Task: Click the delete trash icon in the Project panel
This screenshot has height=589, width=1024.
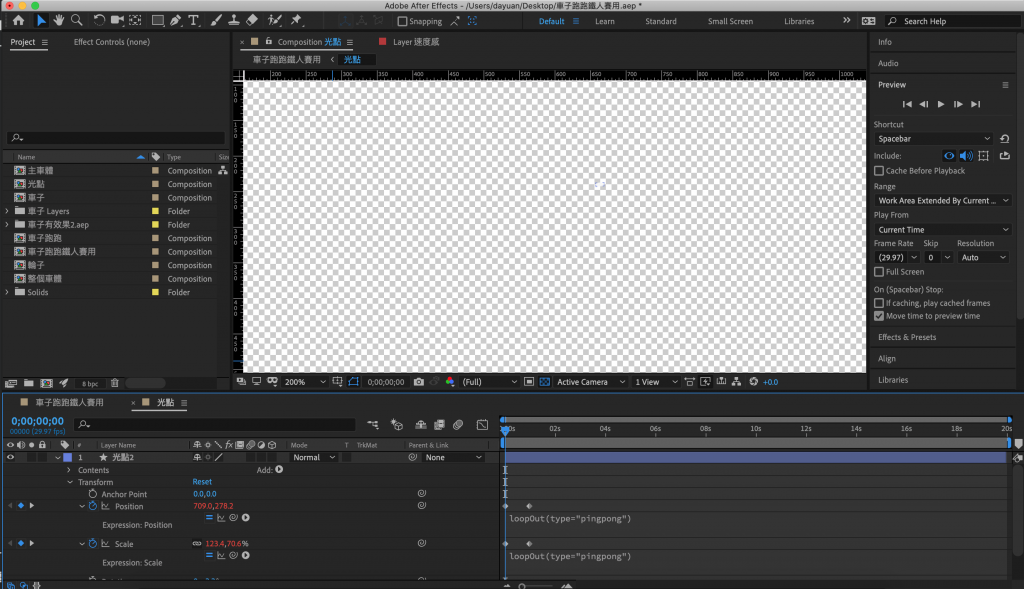Action: tap(115, 383)
